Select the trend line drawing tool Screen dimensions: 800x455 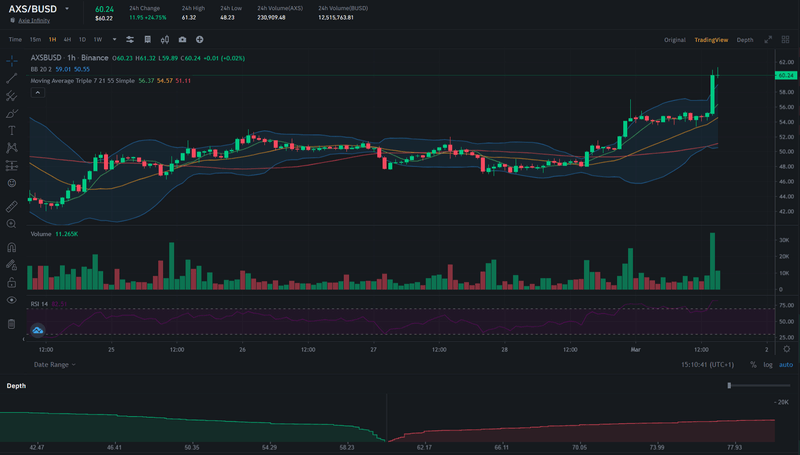(x=12, y=78)
